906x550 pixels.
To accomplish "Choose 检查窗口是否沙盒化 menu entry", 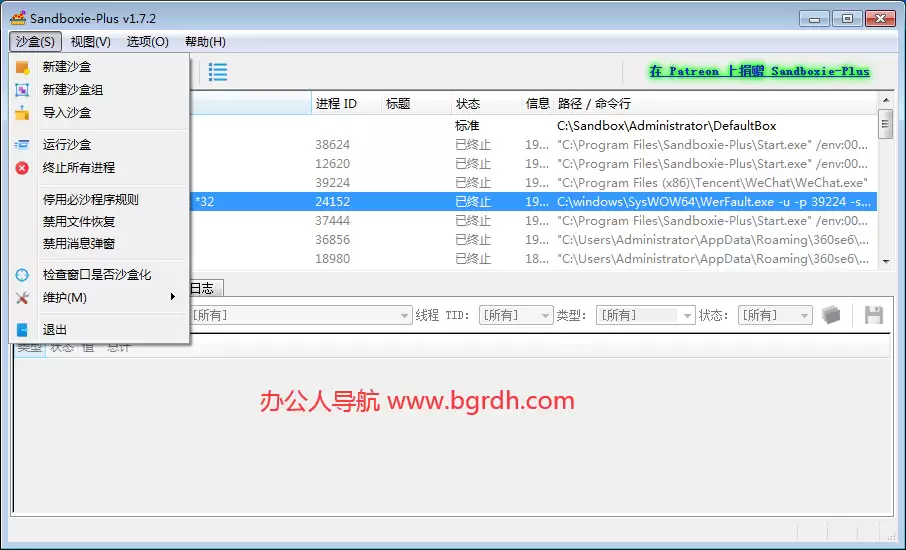I will coord(99,275).
